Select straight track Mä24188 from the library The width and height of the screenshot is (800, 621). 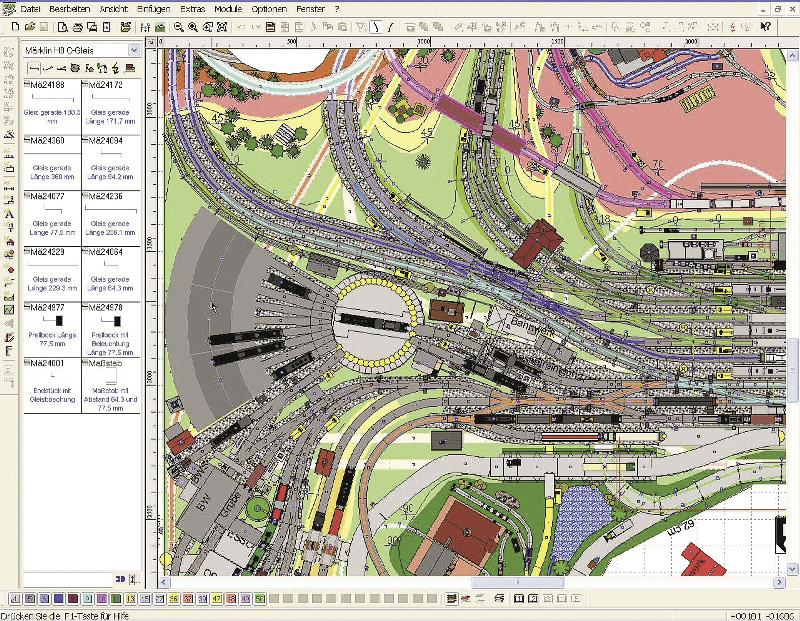51,102
